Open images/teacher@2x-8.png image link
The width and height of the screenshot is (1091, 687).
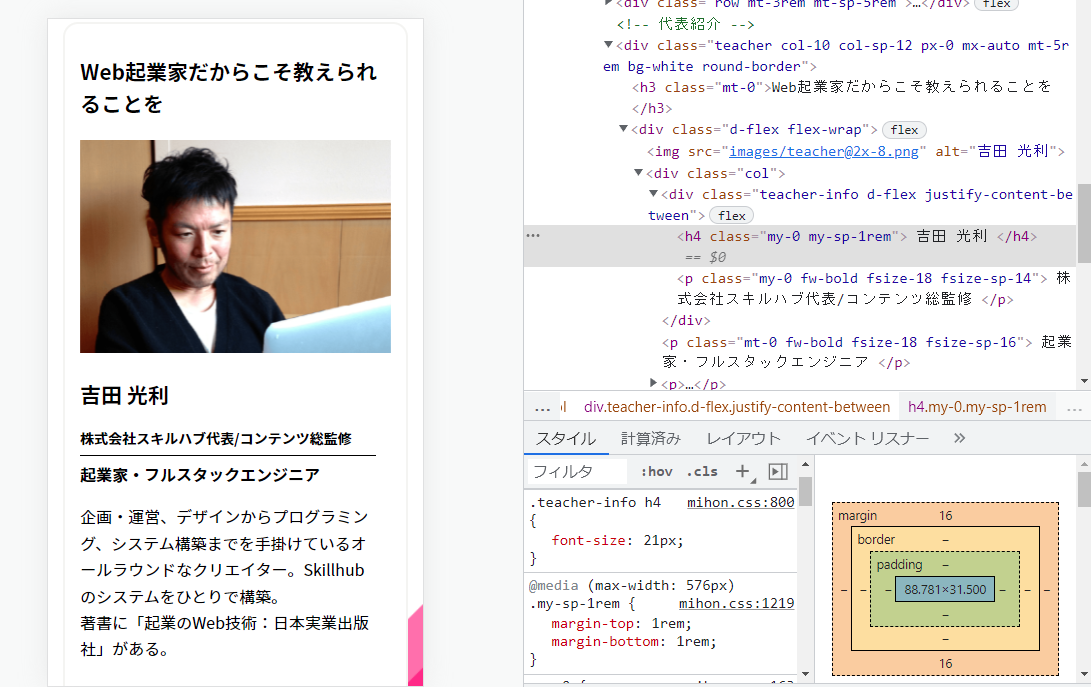click(824, 151)
